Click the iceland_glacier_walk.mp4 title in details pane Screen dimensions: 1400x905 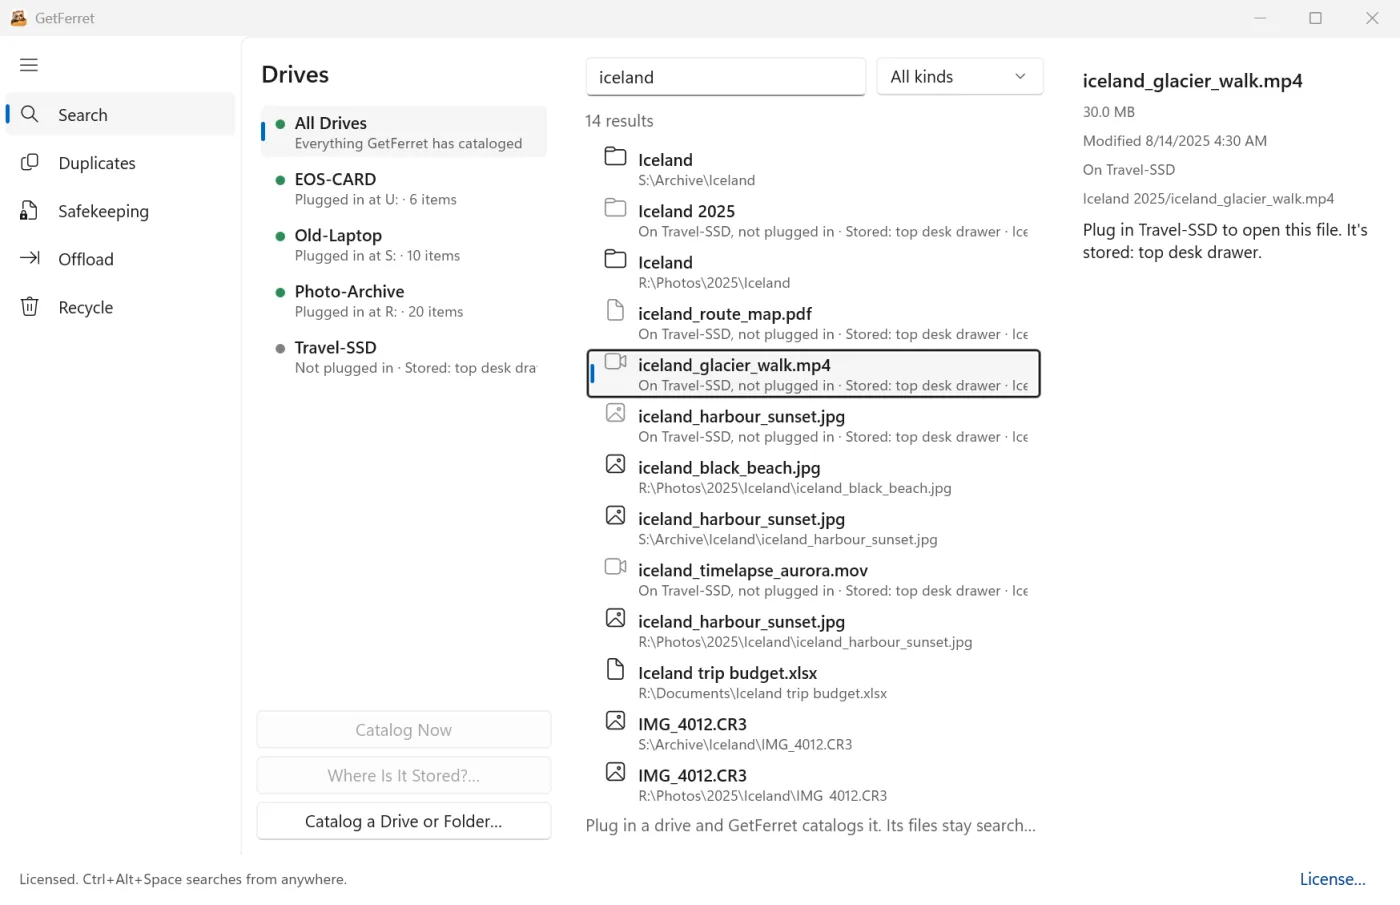pyautogui.click(x=1192, y=81)
